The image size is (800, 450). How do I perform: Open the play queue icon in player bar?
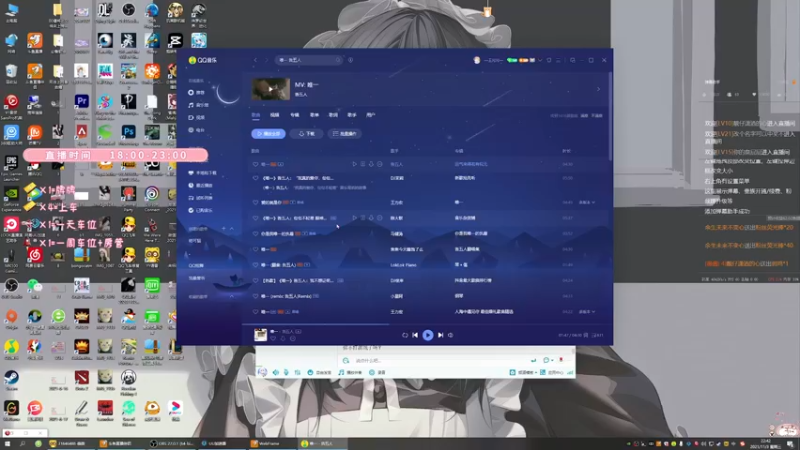tap(597, 335)
